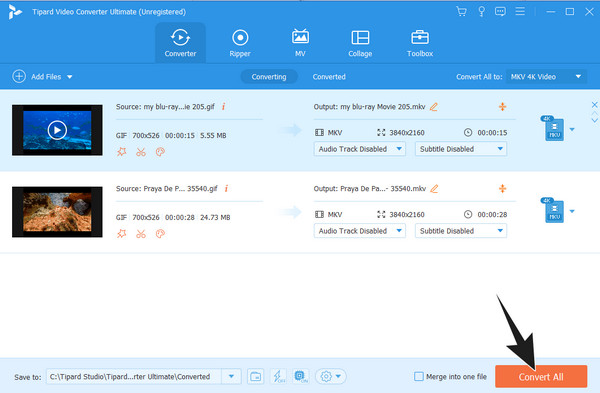The image size is (600, 393).
Task: Click the Convert All button
Action: click(x=541, y=377)
